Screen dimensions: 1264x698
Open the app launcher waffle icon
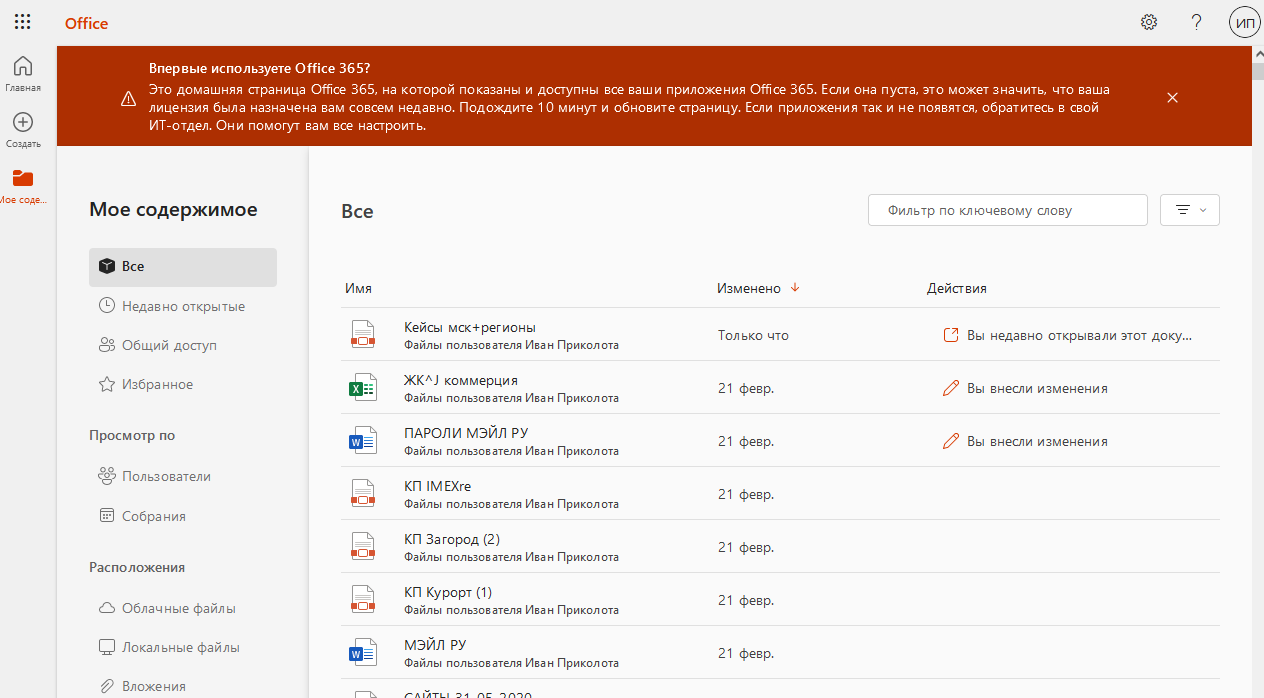pyautogui.click(x=22, y=22)
